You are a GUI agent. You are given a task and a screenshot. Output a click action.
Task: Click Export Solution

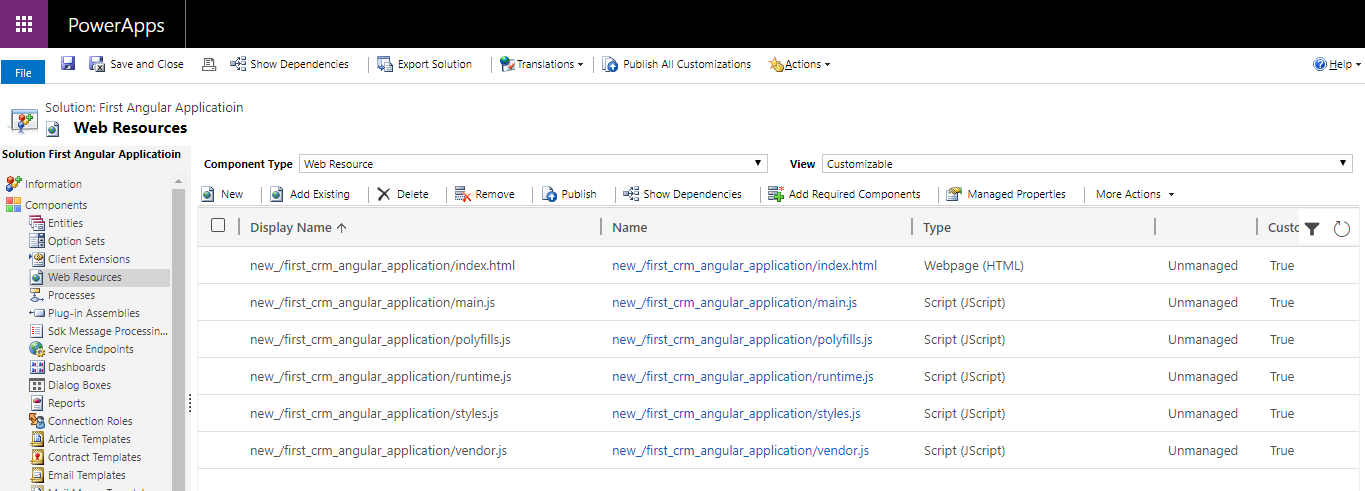pos(424,64)
